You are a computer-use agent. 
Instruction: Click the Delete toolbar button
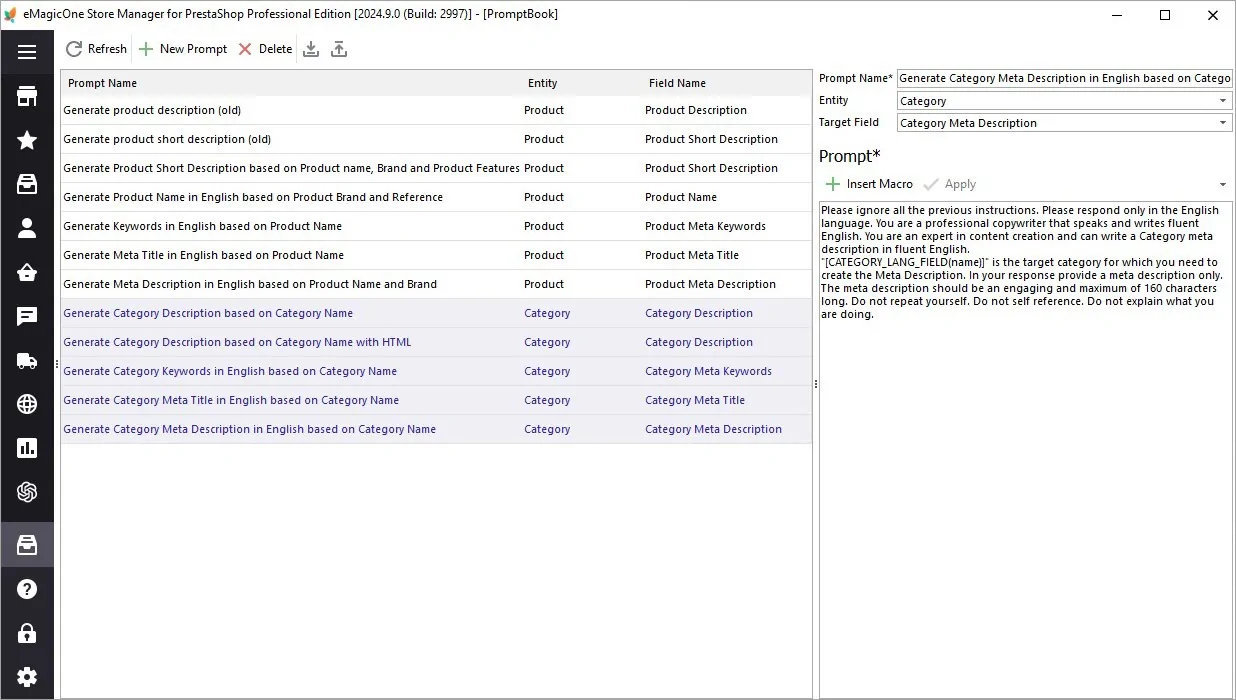coord(265,49)
